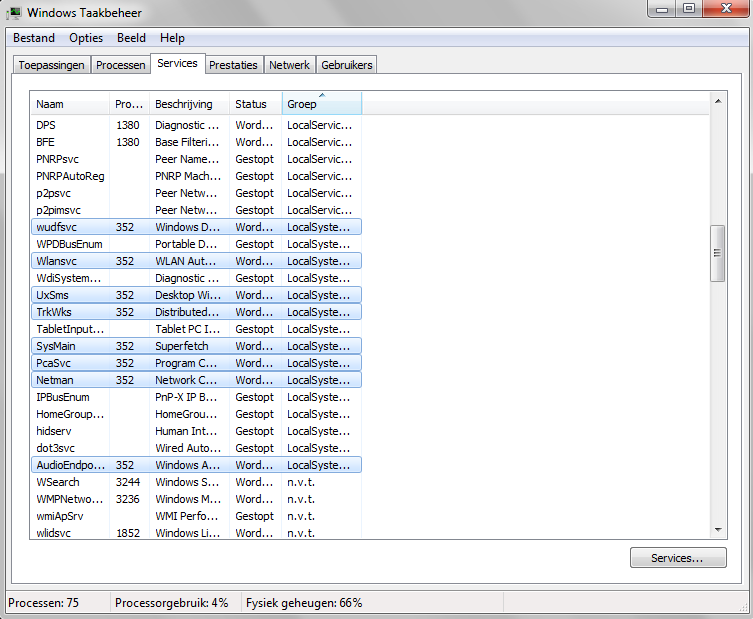
Task: Select the p2psvc service row
Action: click(196, 193)
